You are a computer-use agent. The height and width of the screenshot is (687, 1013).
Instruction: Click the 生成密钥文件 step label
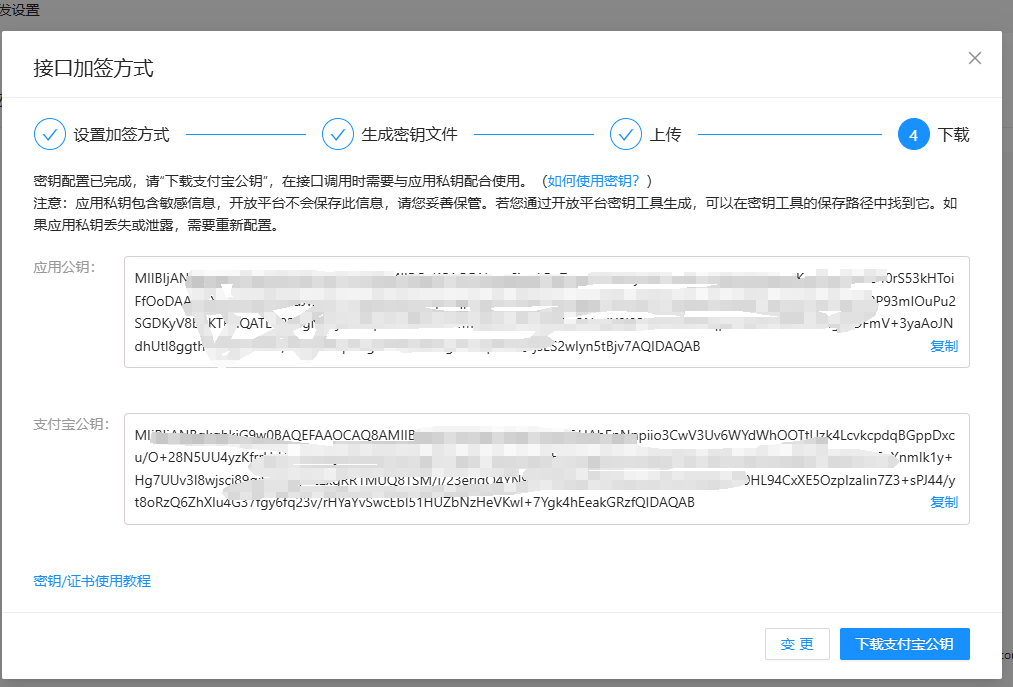tap(410, 134)
